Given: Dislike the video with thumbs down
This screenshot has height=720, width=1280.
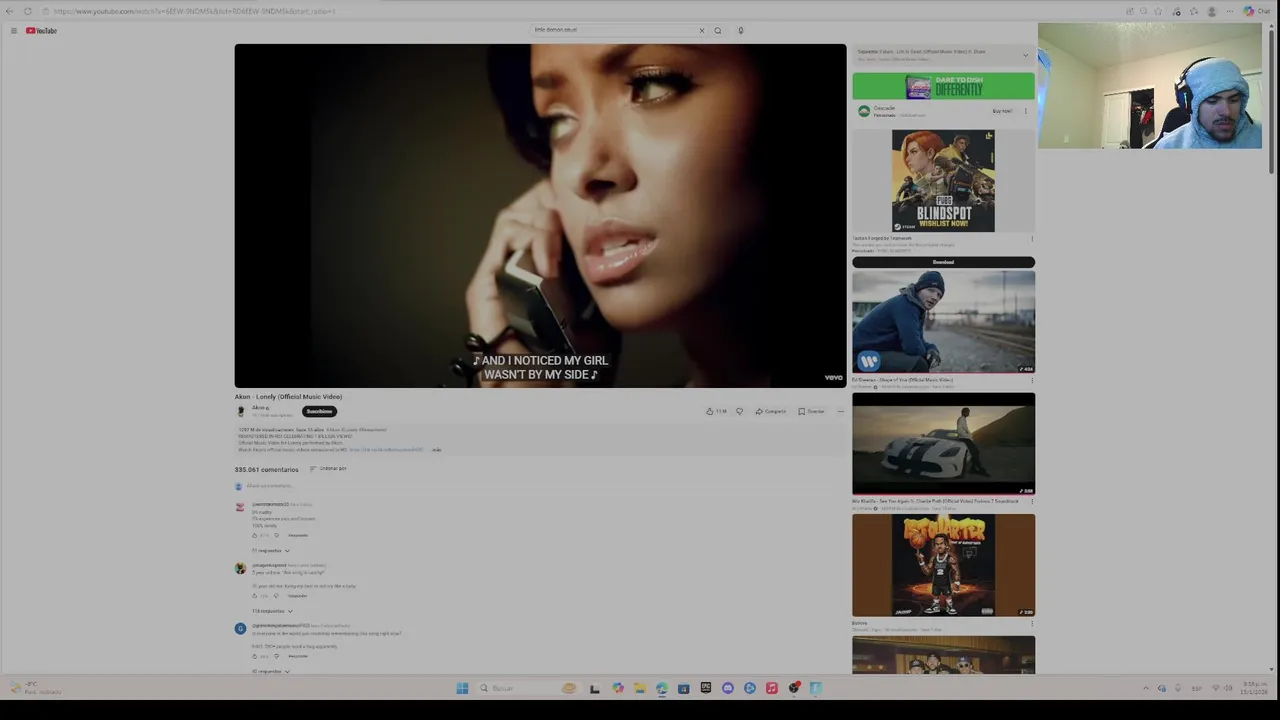Looking at the screenshot, I should [739, 411].
